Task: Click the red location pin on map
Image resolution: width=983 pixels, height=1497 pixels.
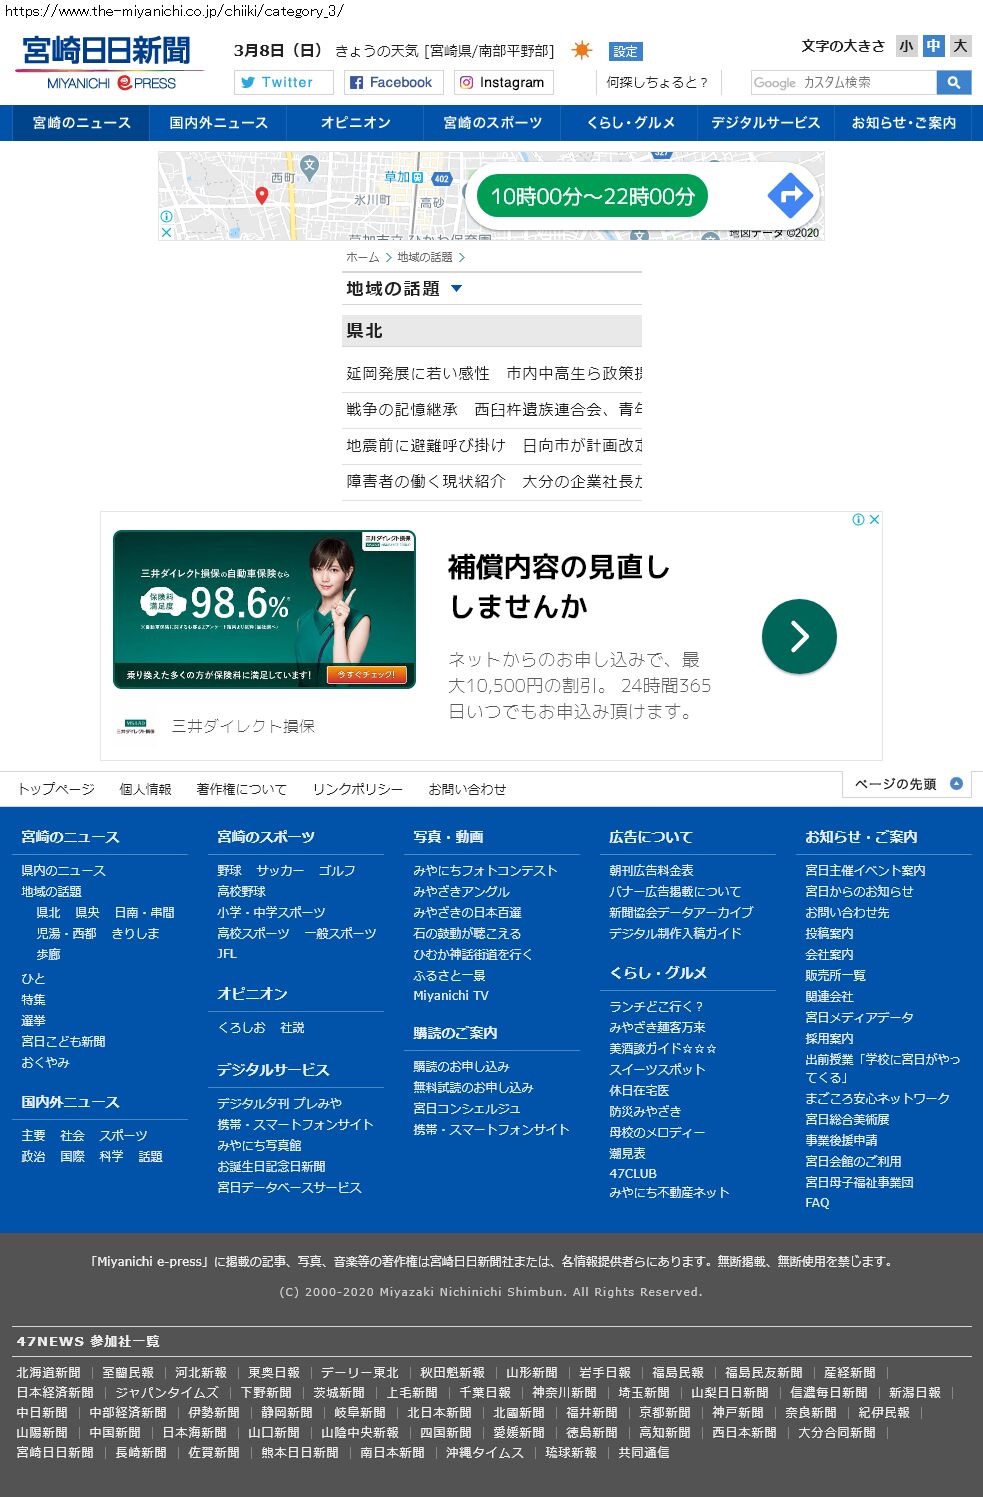Action: click(x=262, y=196)
